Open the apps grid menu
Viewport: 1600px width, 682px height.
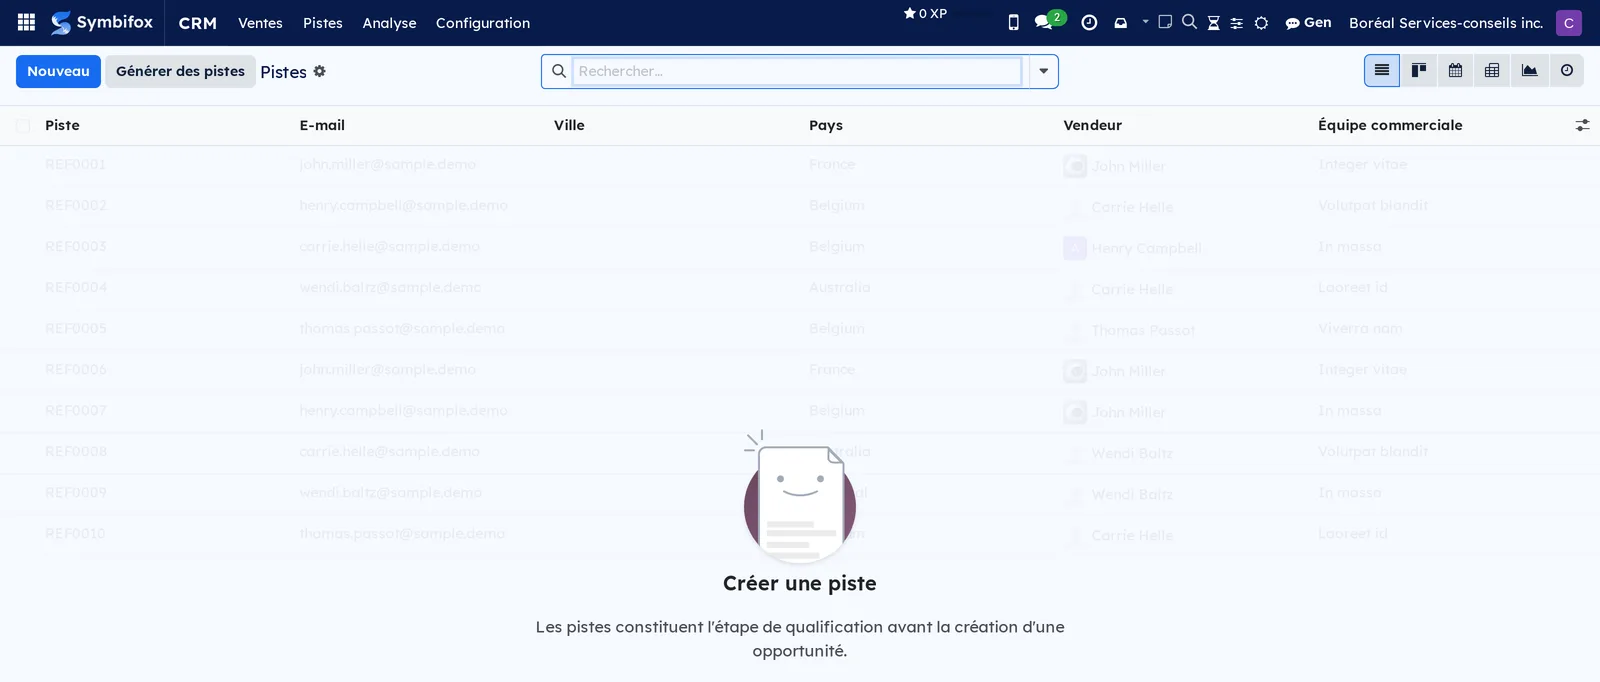click(x=26, y=22)
